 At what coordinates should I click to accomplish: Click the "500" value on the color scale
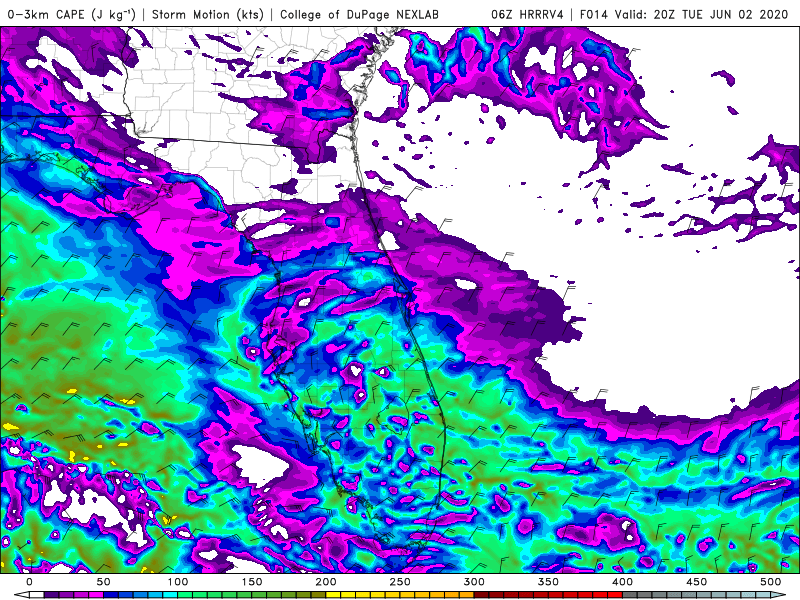click(770, 582)
